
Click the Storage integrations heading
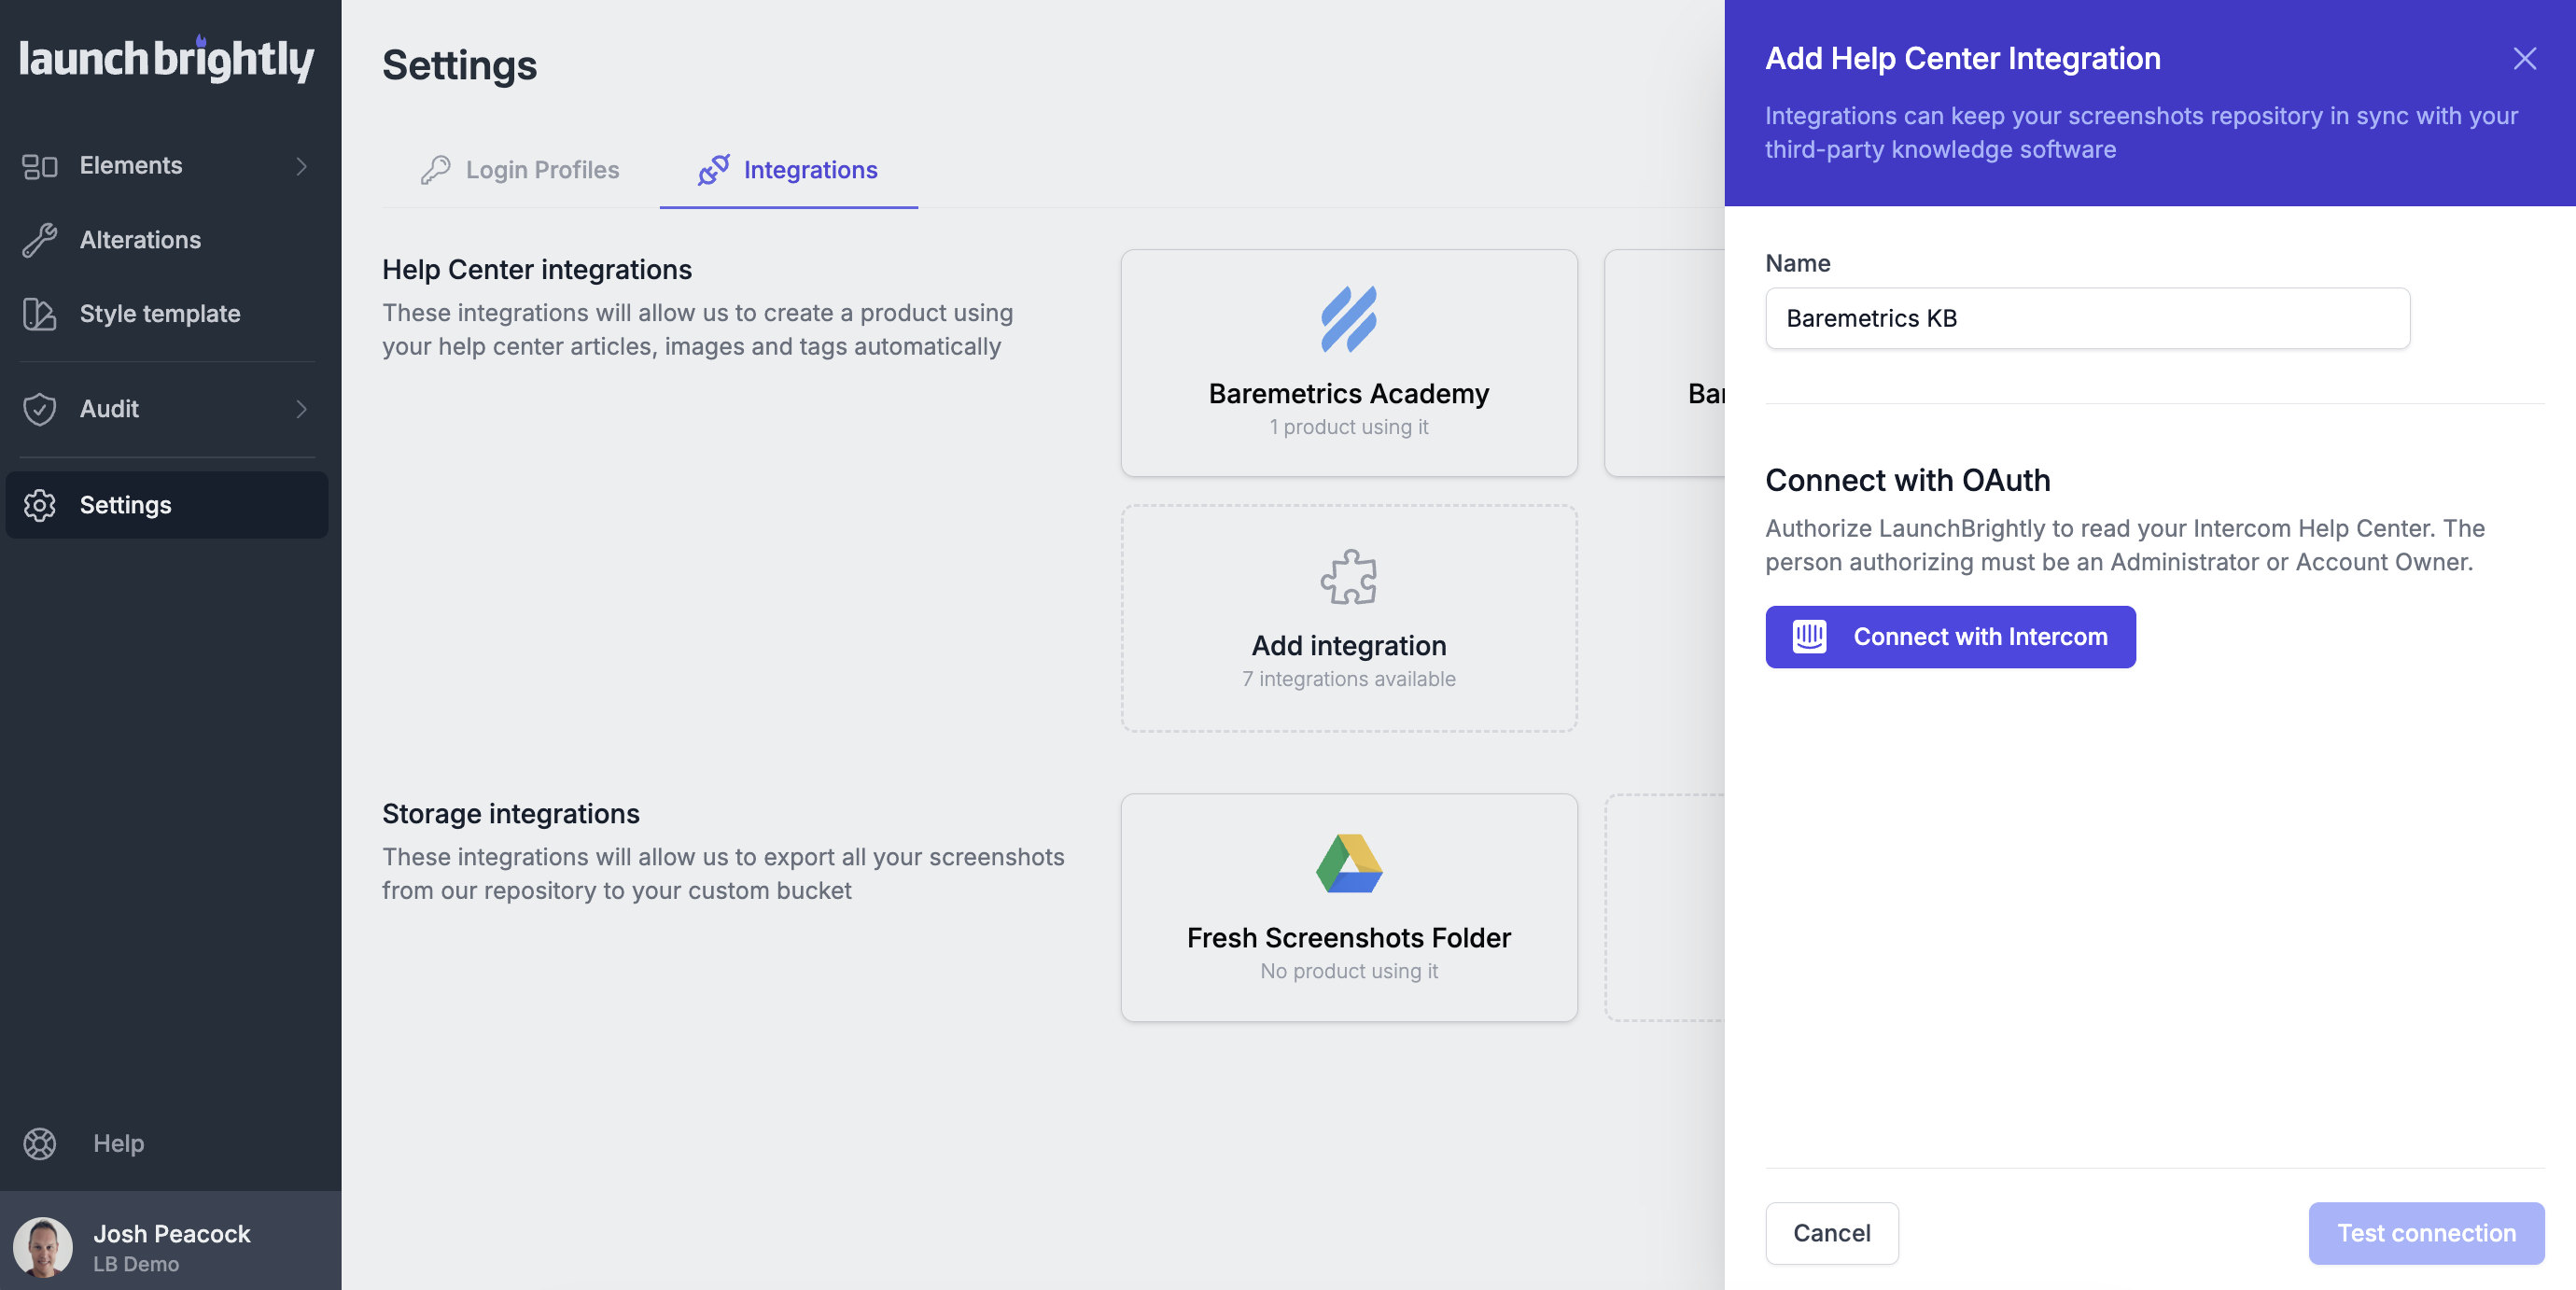pos(511,814)
